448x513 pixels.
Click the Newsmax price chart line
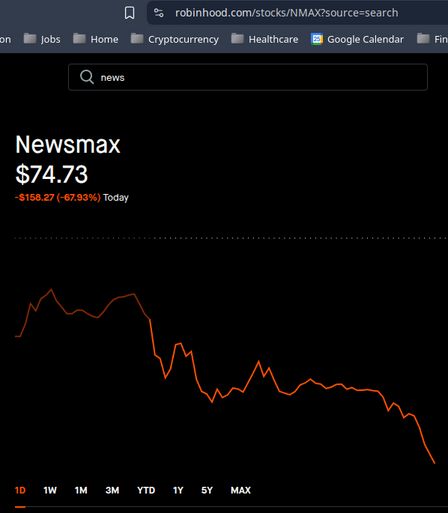[x=225, y=376]
